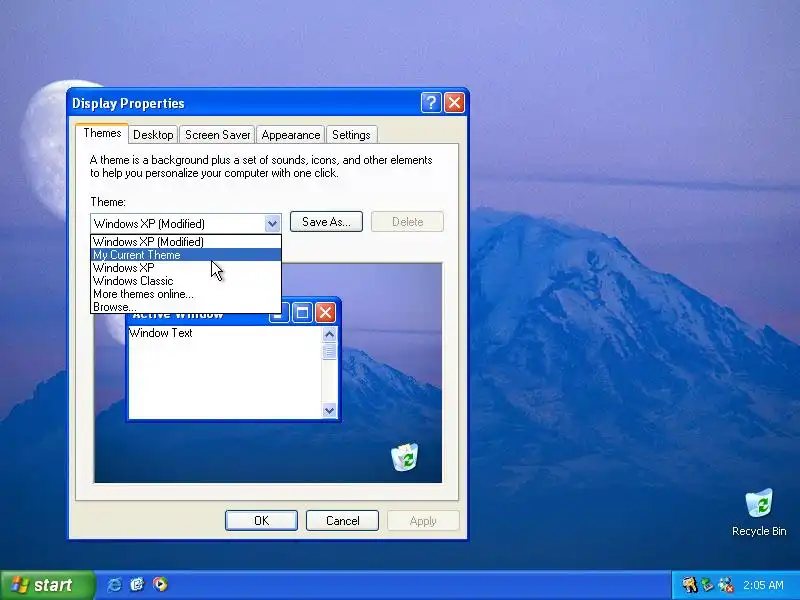
Task: Select More themes online... entry
Action: [186, 294]
